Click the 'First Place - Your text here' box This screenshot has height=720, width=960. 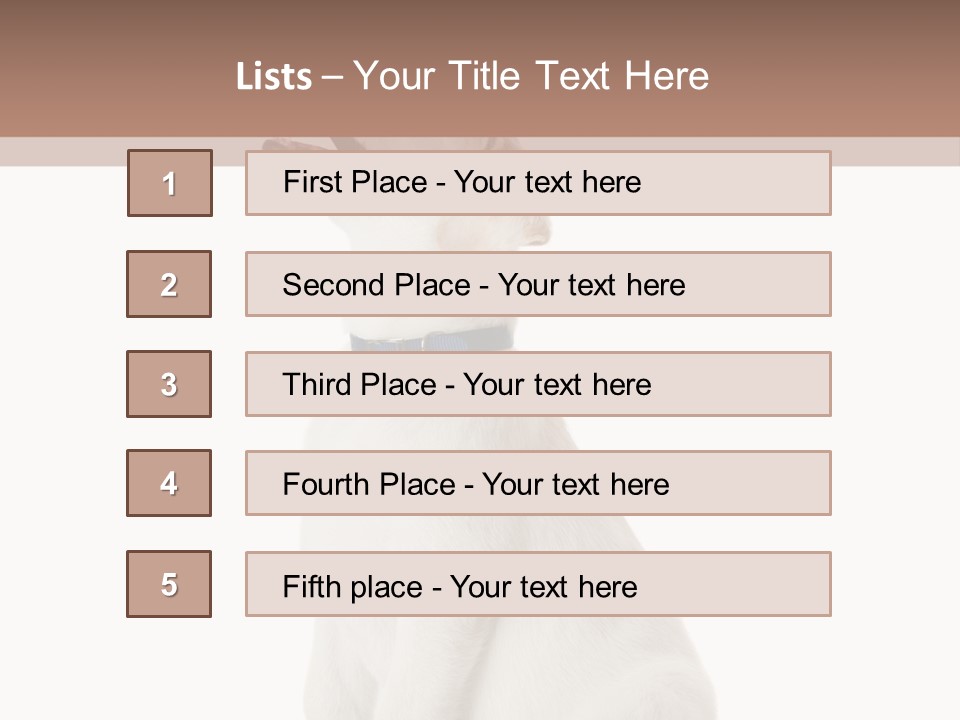pyautogui.click(x=538, y=183)
